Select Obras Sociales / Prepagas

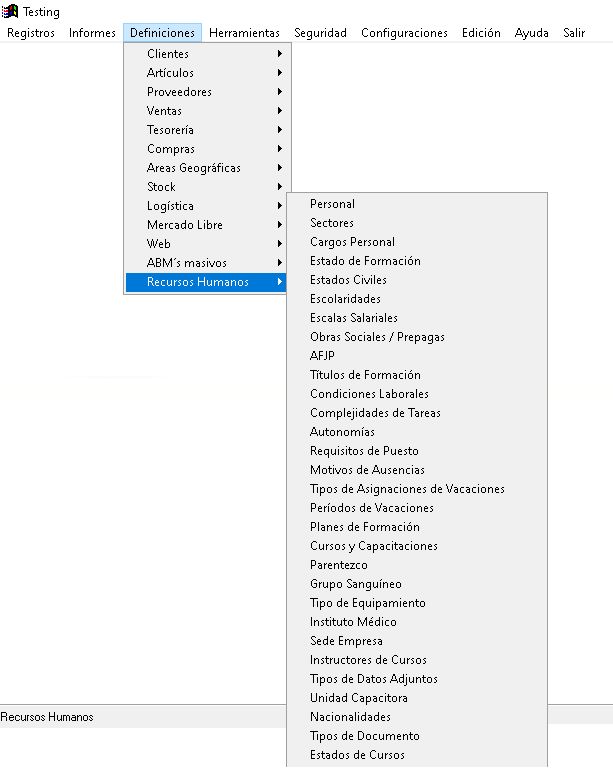tap(377, 337)
